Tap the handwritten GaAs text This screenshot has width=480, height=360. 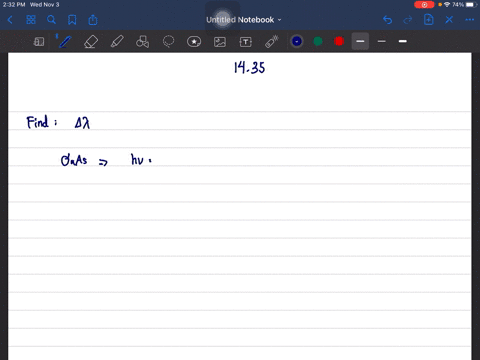(74, 160)
